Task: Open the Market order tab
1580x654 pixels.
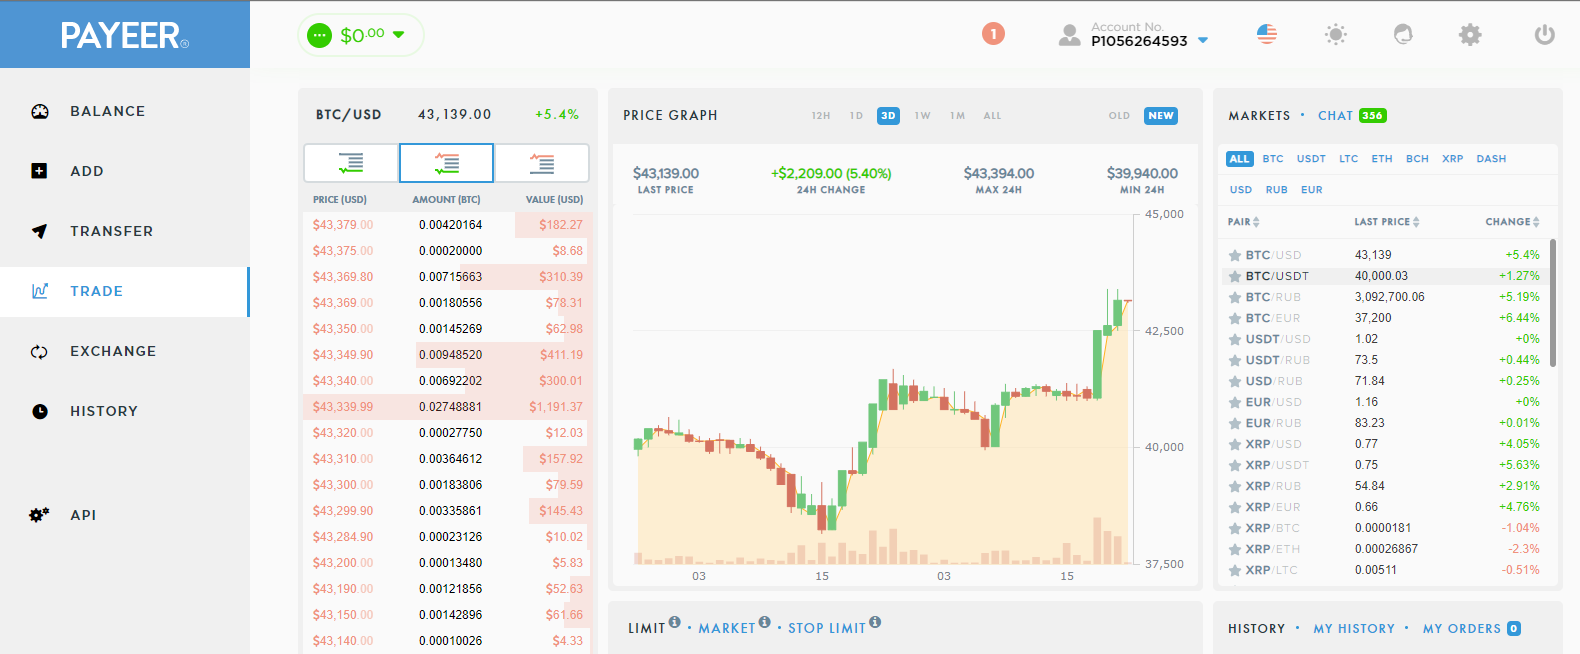Action: click(x=727, y=628)
